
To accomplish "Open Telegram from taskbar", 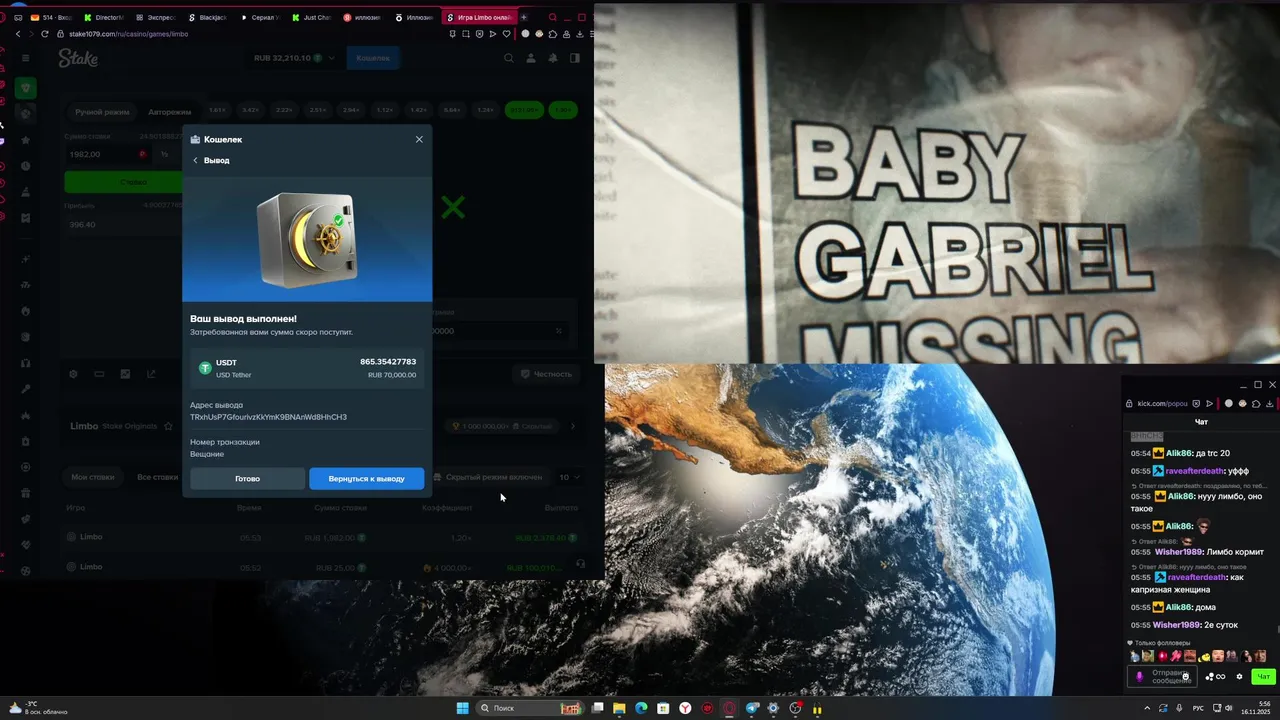I will click(752, 708).
